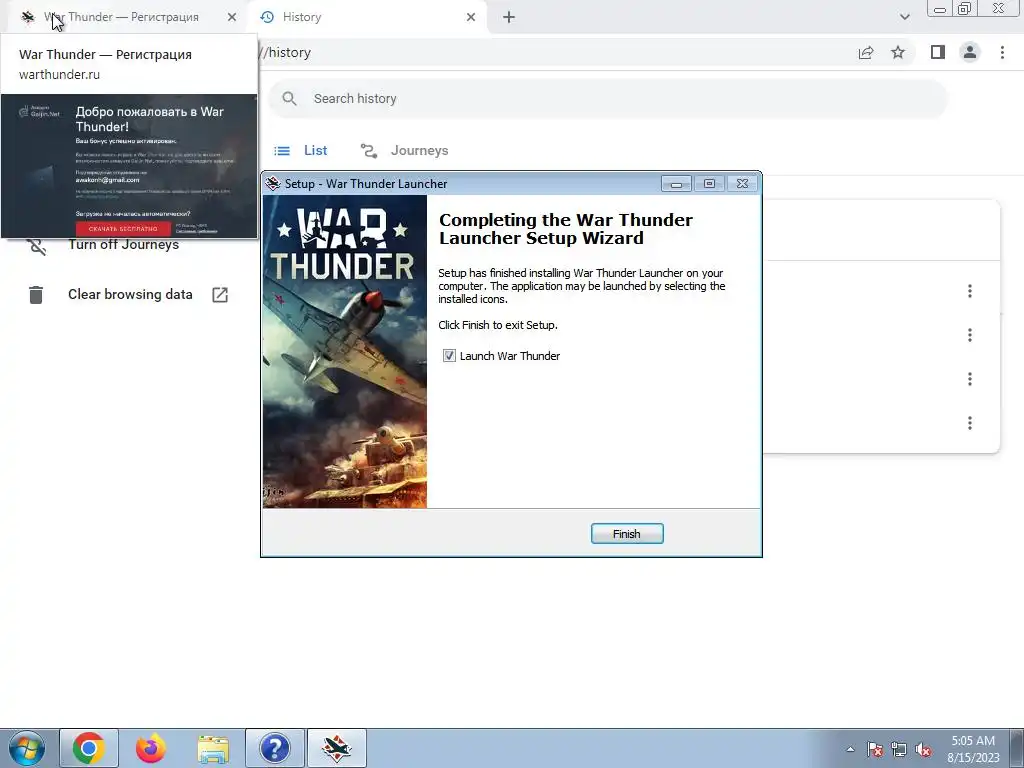This screenshot has height=768, width=1024.
Task: Click the share this page icon
Action: [866, 52]
